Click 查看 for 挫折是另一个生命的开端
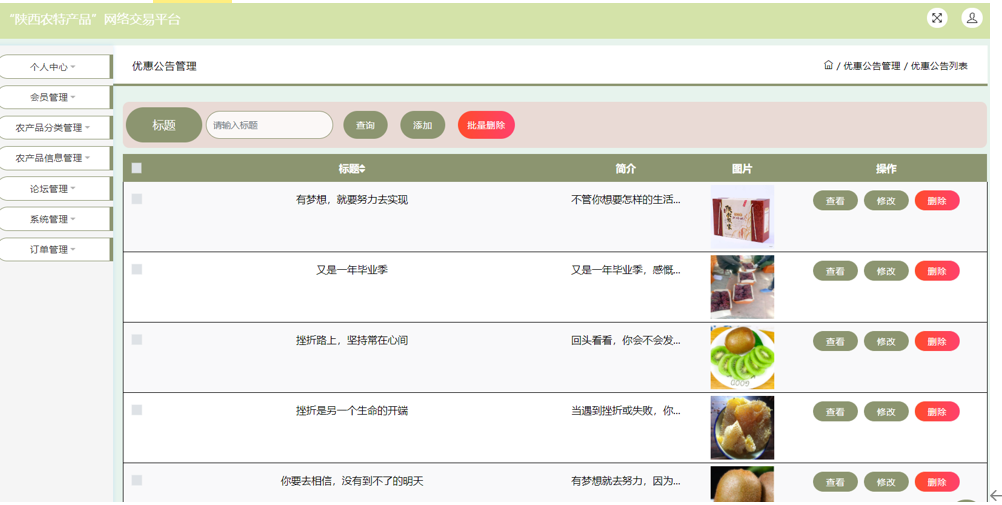 click(x=835, y=412)
